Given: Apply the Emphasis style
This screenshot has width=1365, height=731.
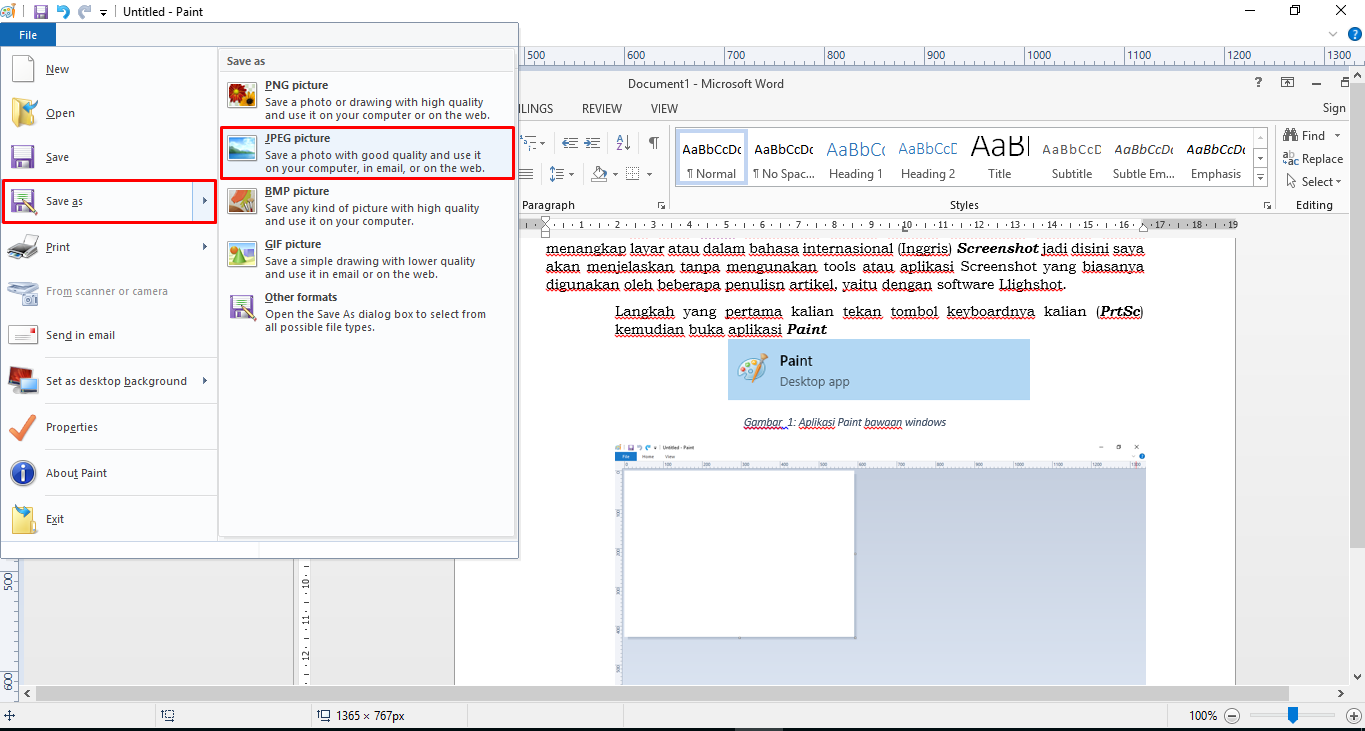Looking at the screenshot, I should [x=1216, y=158].
